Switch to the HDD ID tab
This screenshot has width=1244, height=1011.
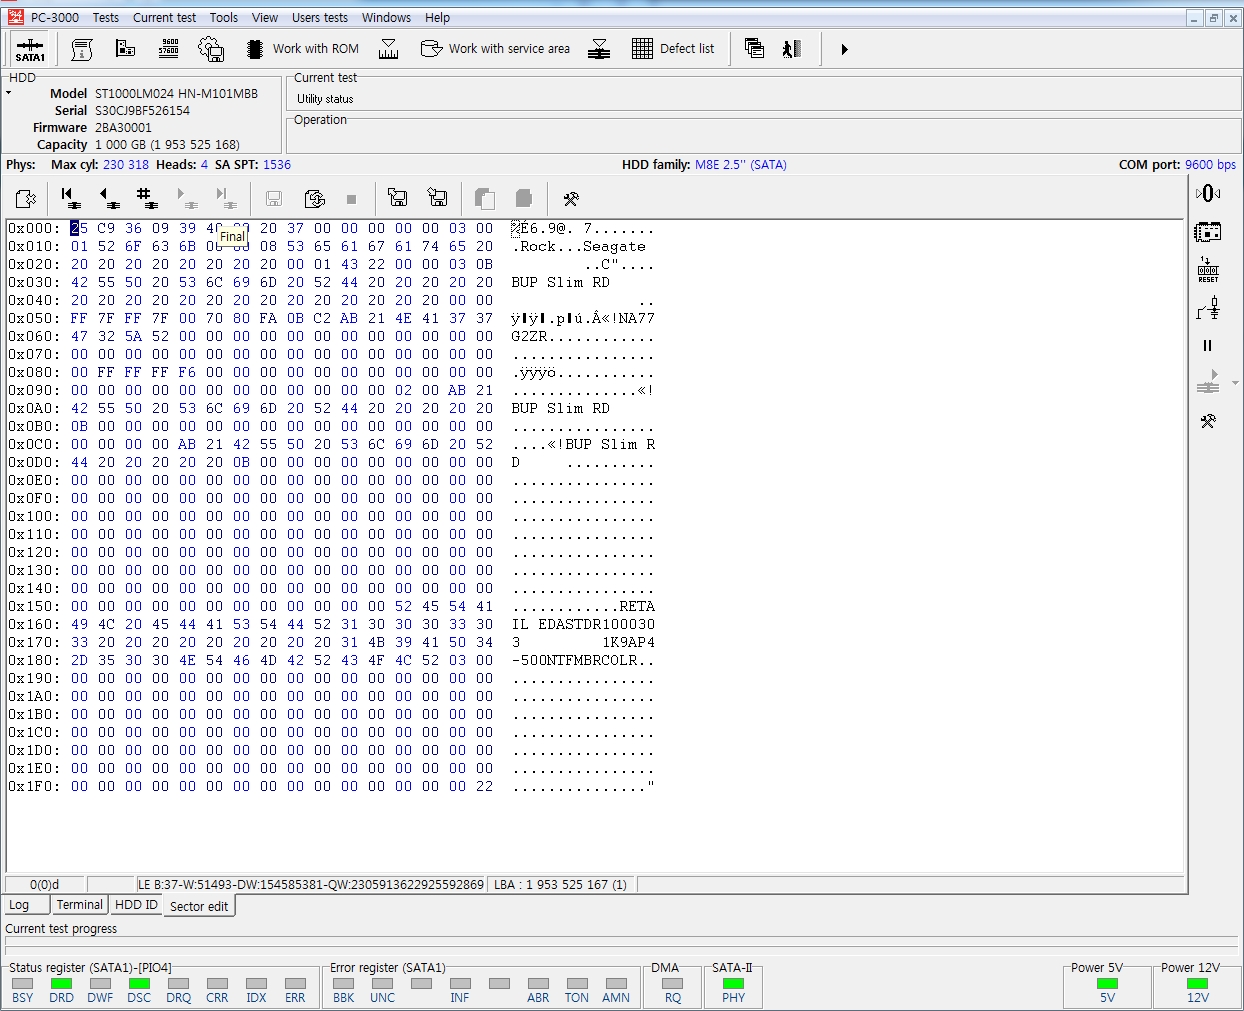coord(136,904)
